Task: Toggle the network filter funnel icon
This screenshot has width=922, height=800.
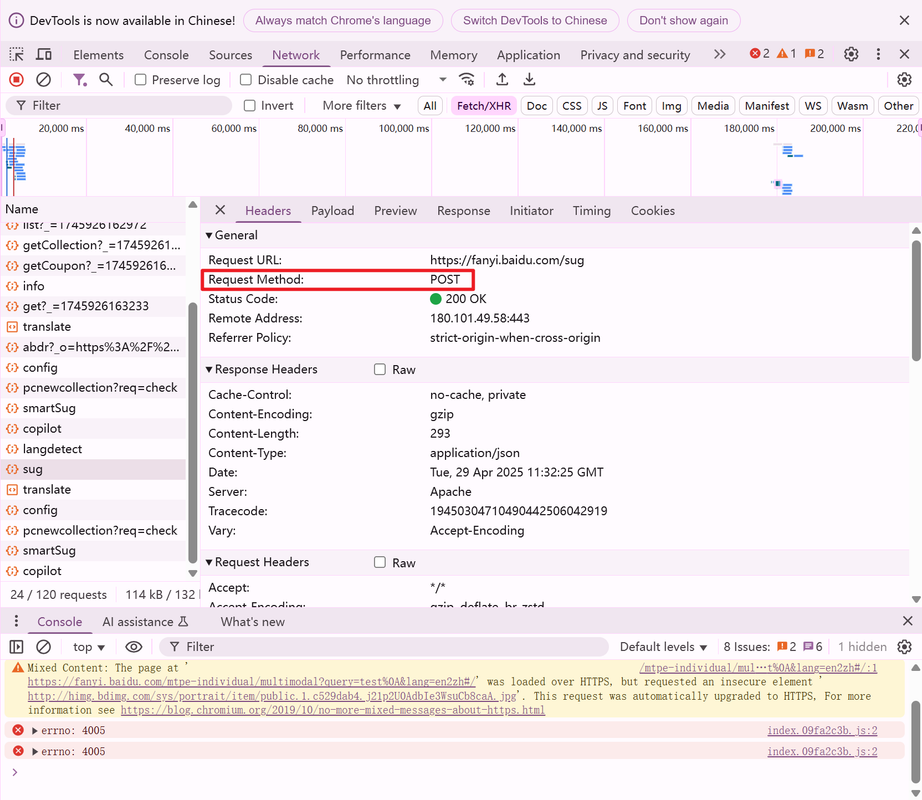Action: tap(79, 79)
